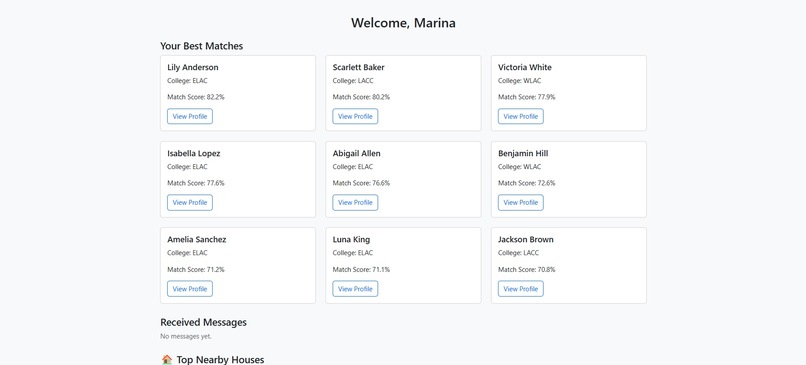This screenshot has width=806, height=365.
Task: Open Lily Anderson's View Profile button
Action: (190, 116)
